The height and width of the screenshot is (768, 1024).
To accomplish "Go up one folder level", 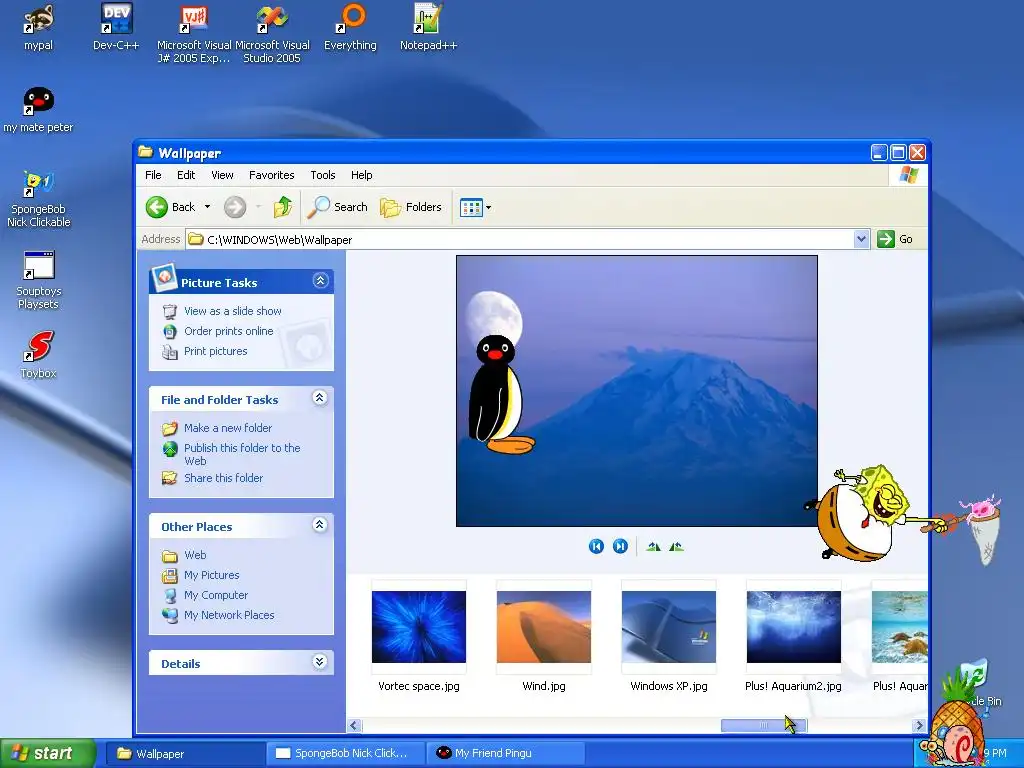I will [x=283, y=207].
